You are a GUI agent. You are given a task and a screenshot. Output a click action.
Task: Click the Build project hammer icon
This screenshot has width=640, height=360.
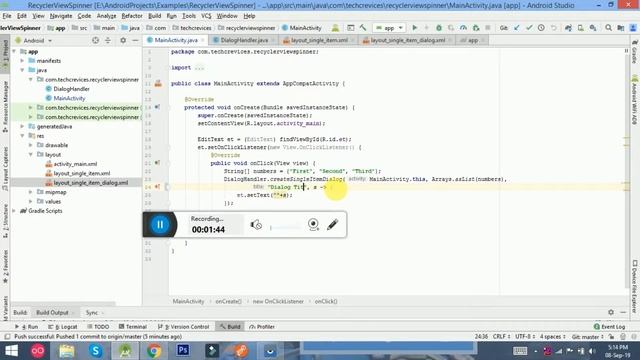pos(363,28)
